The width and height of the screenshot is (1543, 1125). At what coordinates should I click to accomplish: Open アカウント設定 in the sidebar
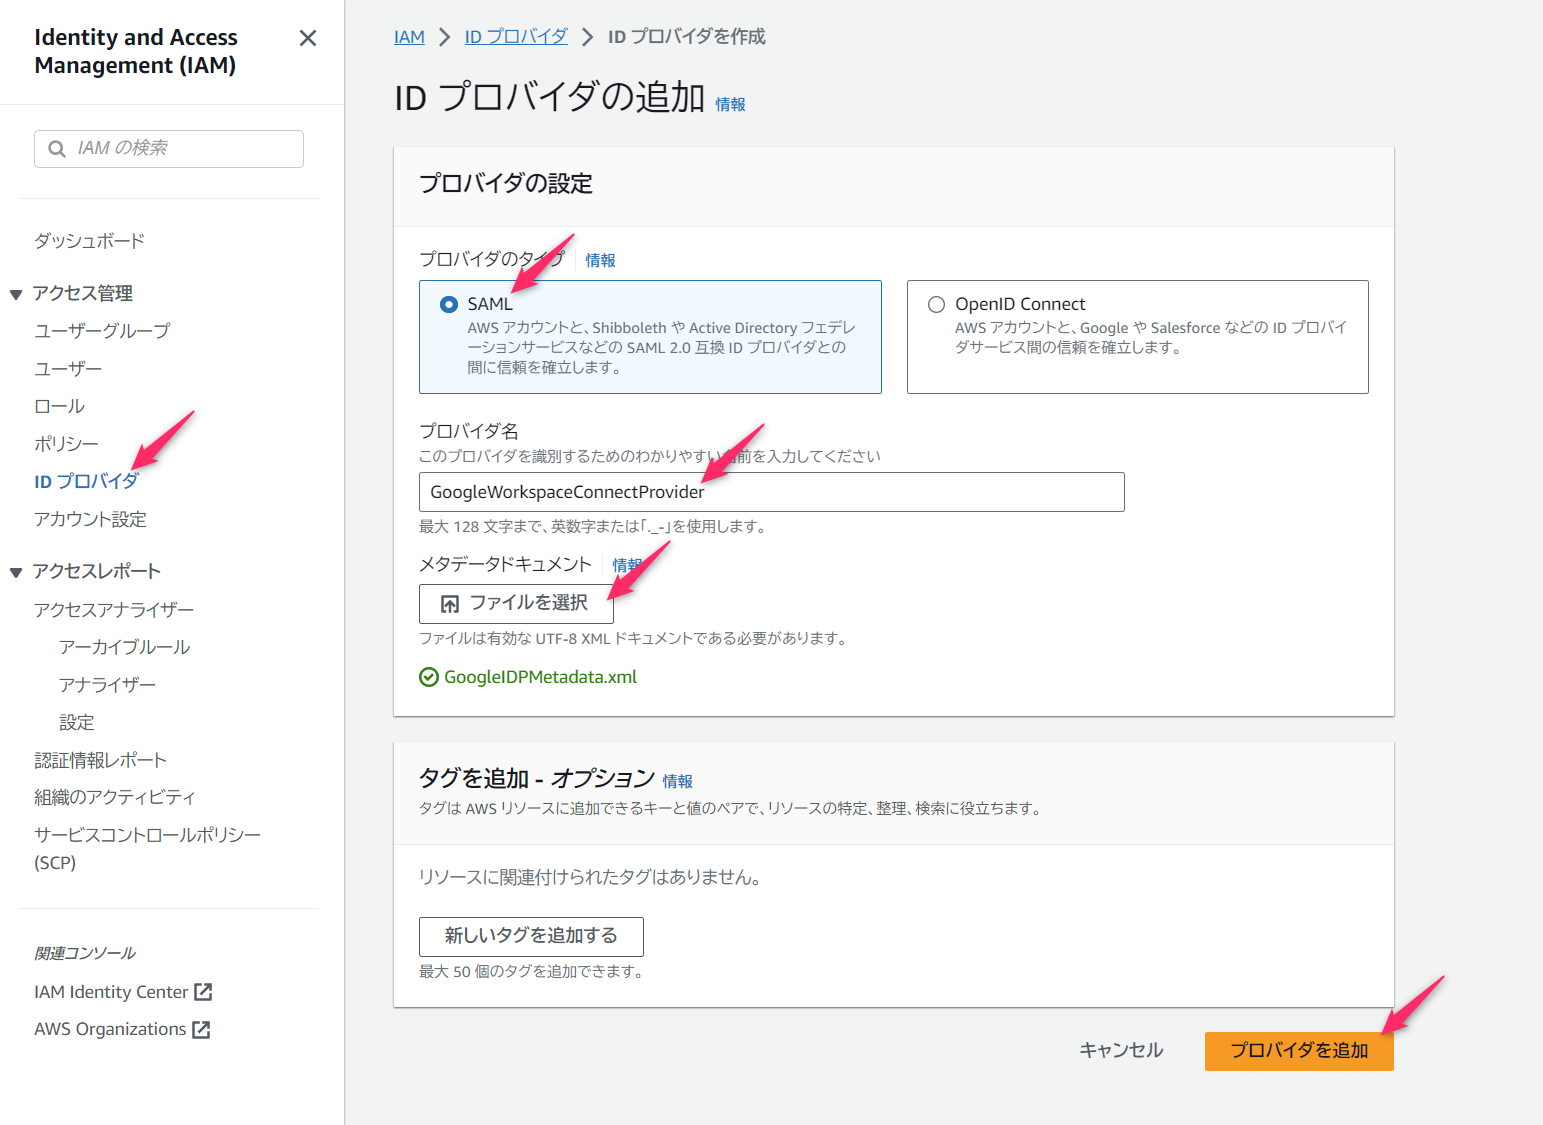90,520
